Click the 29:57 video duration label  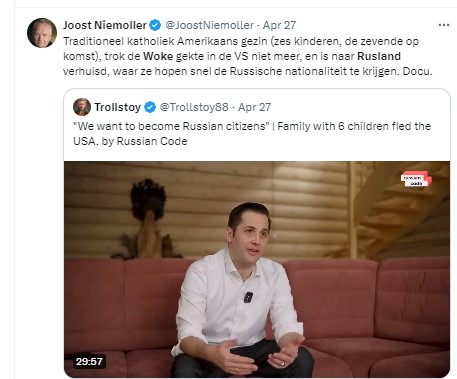pyautogui.click(x=89, y=361)
